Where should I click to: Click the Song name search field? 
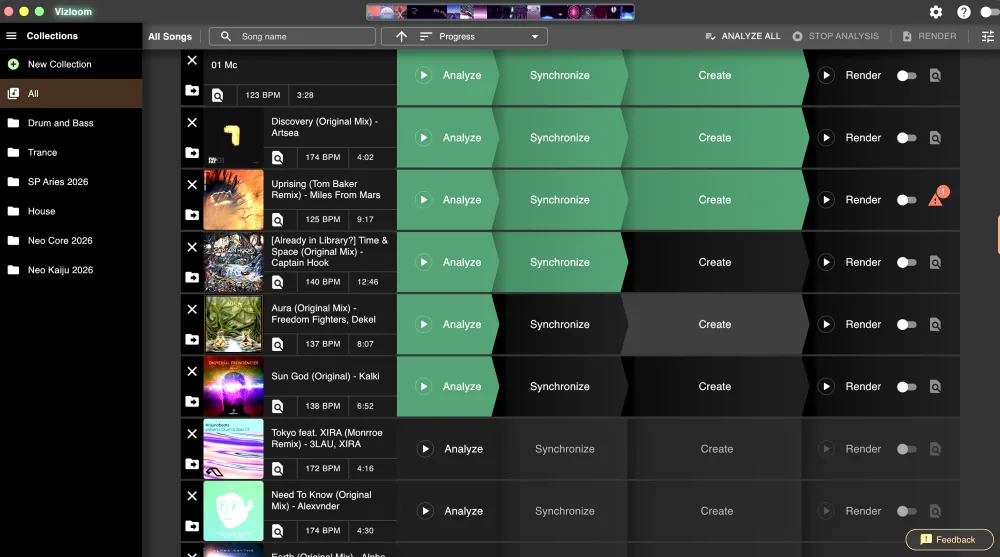[292, 36]
